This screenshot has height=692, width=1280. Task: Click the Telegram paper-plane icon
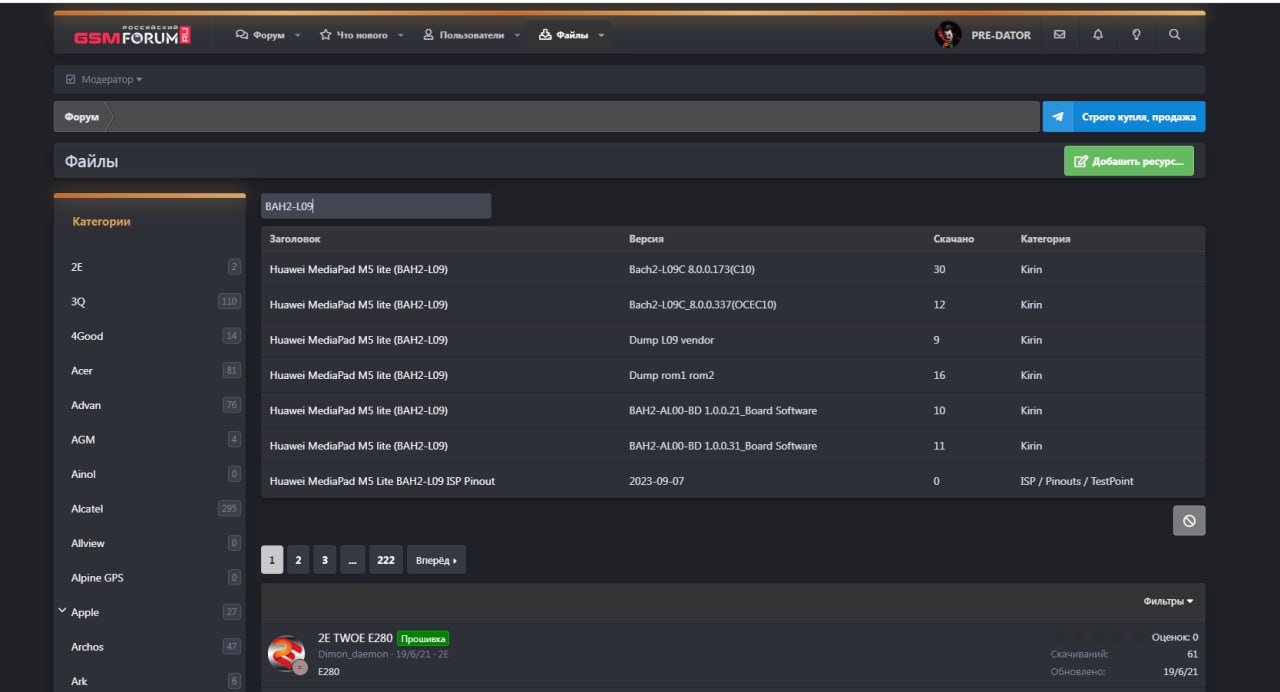pos(1058,117)
